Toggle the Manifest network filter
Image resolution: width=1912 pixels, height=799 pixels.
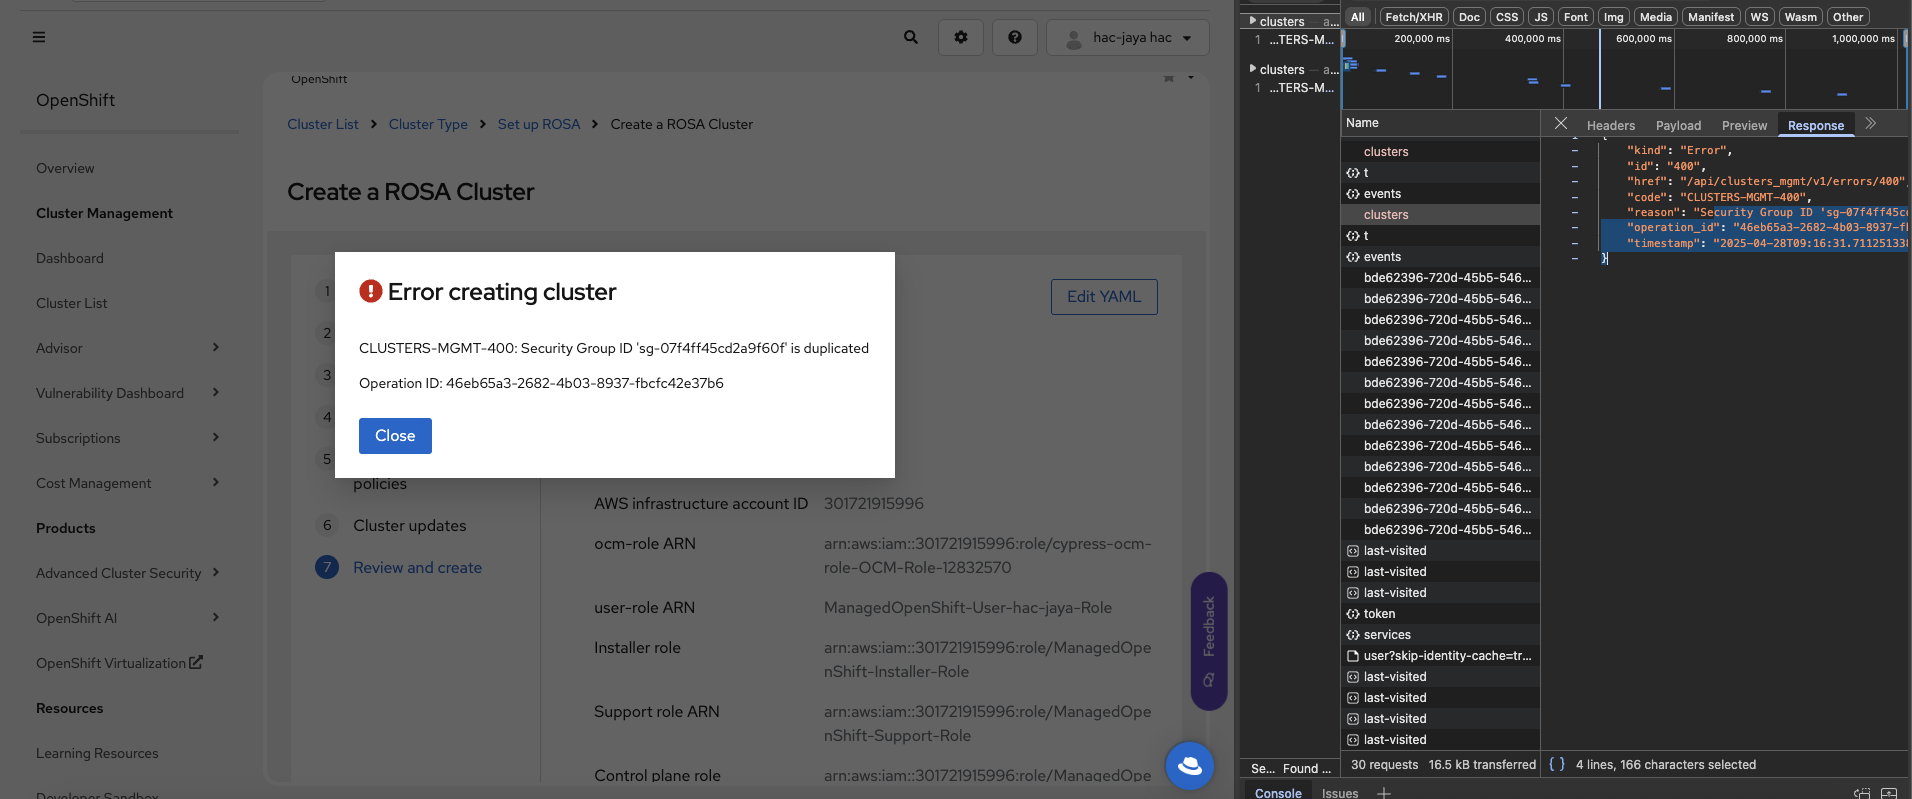click(1711, 17)
